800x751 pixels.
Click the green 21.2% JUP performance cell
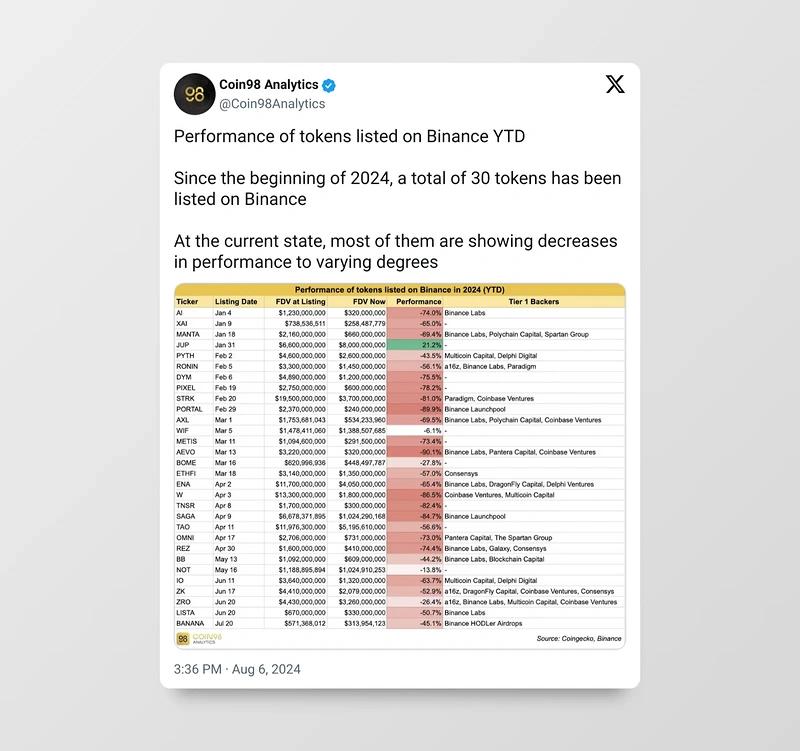coord(415,344)
